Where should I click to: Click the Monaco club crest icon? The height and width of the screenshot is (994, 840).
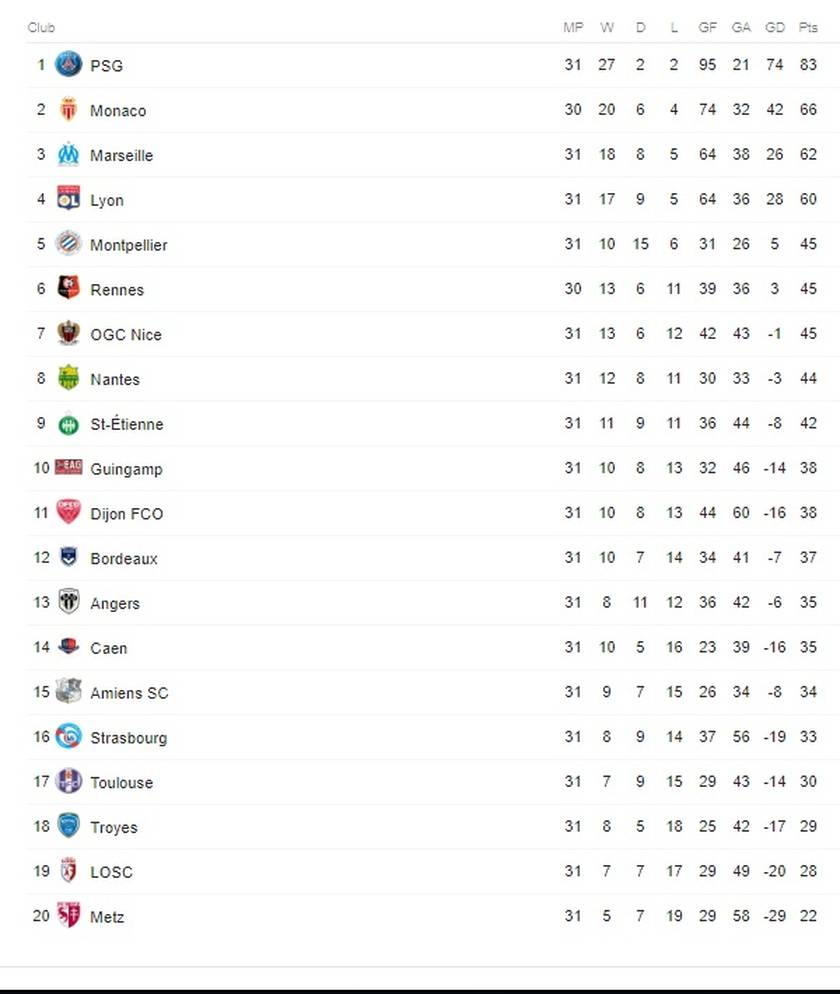point(68,110)
